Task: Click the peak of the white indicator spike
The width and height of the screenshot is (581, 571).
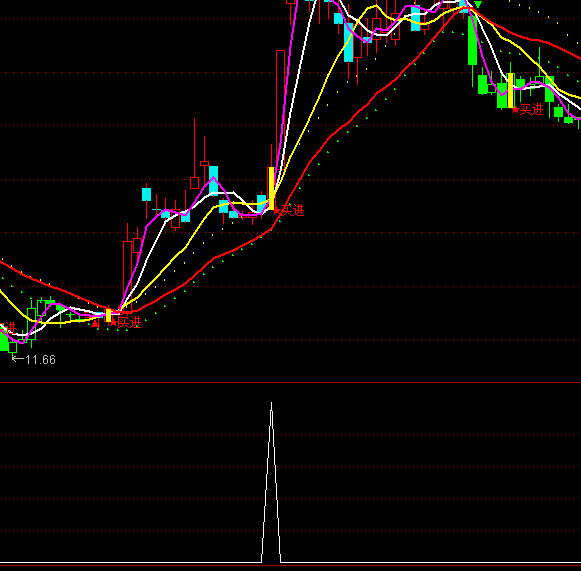Action: click(271, 403)
